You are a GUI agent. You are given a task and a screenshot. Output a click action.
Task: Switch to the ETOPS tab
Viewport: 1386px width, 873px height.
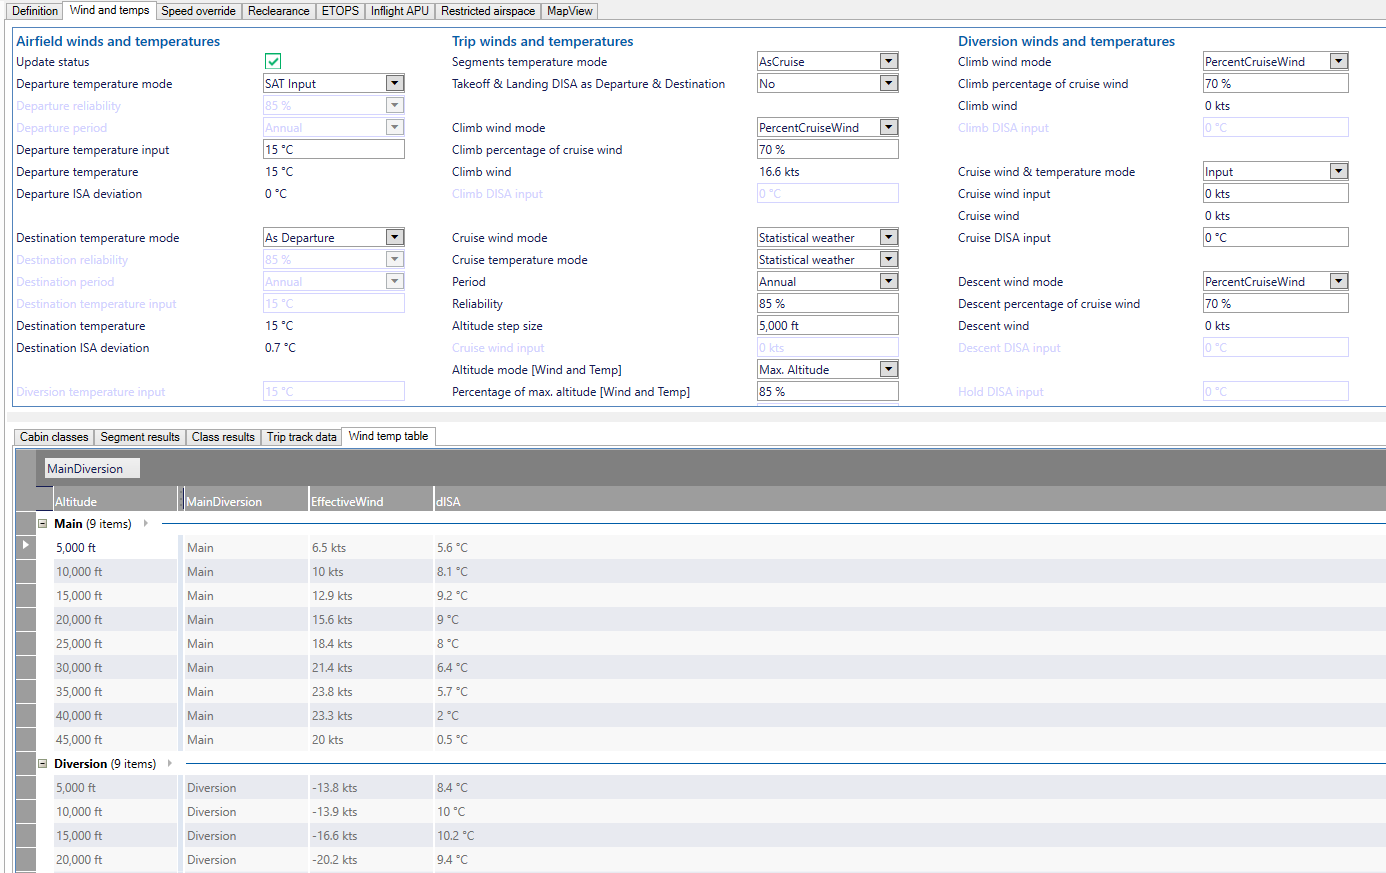tap(340, 11)
